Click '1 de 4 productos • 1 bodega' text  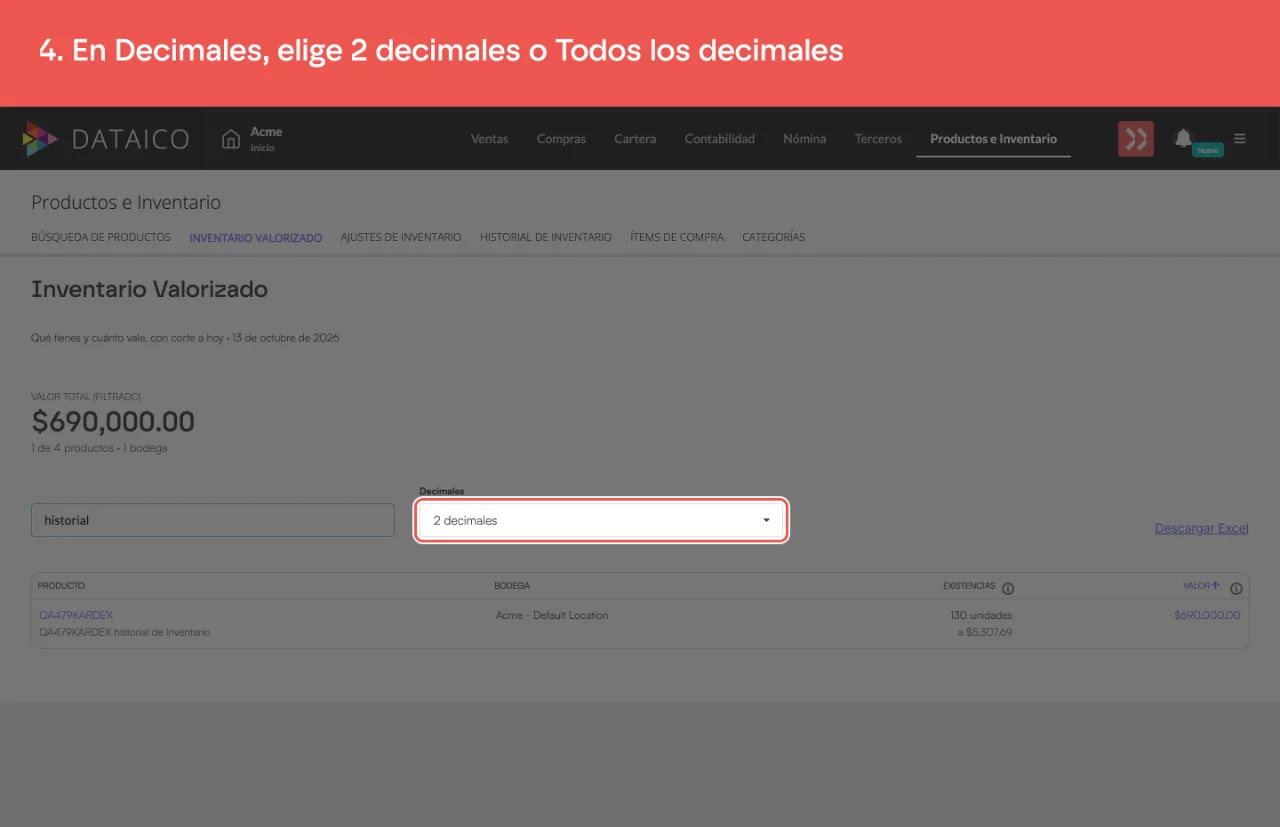coord(99,448)
